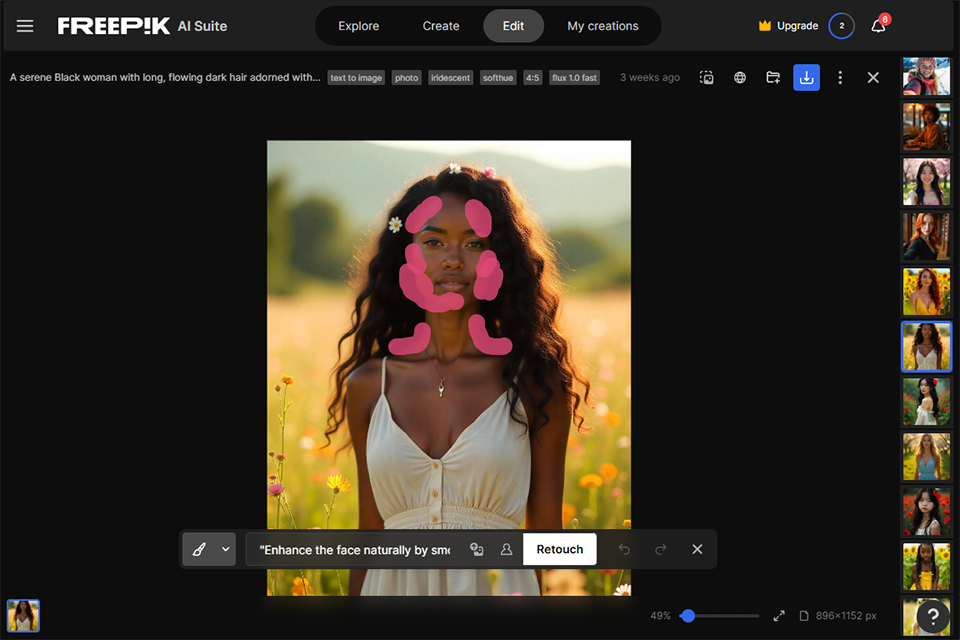Click the character icon in retouch bar
This screenshot has width=960, height=640.
(x=506, y=549)
